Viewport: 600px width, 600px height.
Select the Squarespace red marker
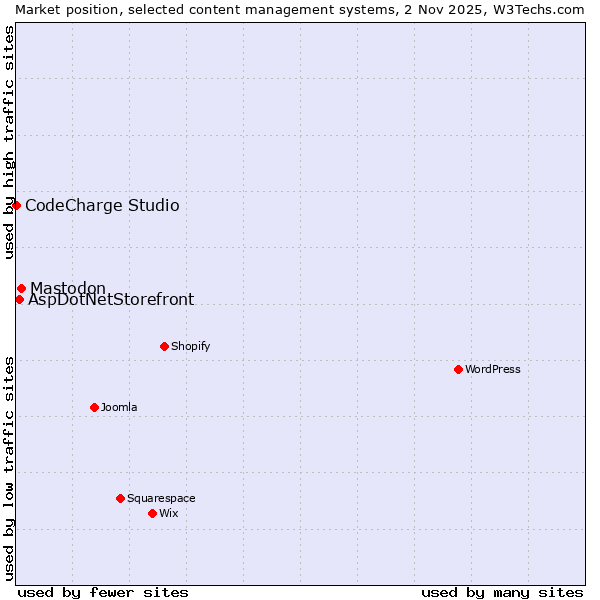(121, 498)
